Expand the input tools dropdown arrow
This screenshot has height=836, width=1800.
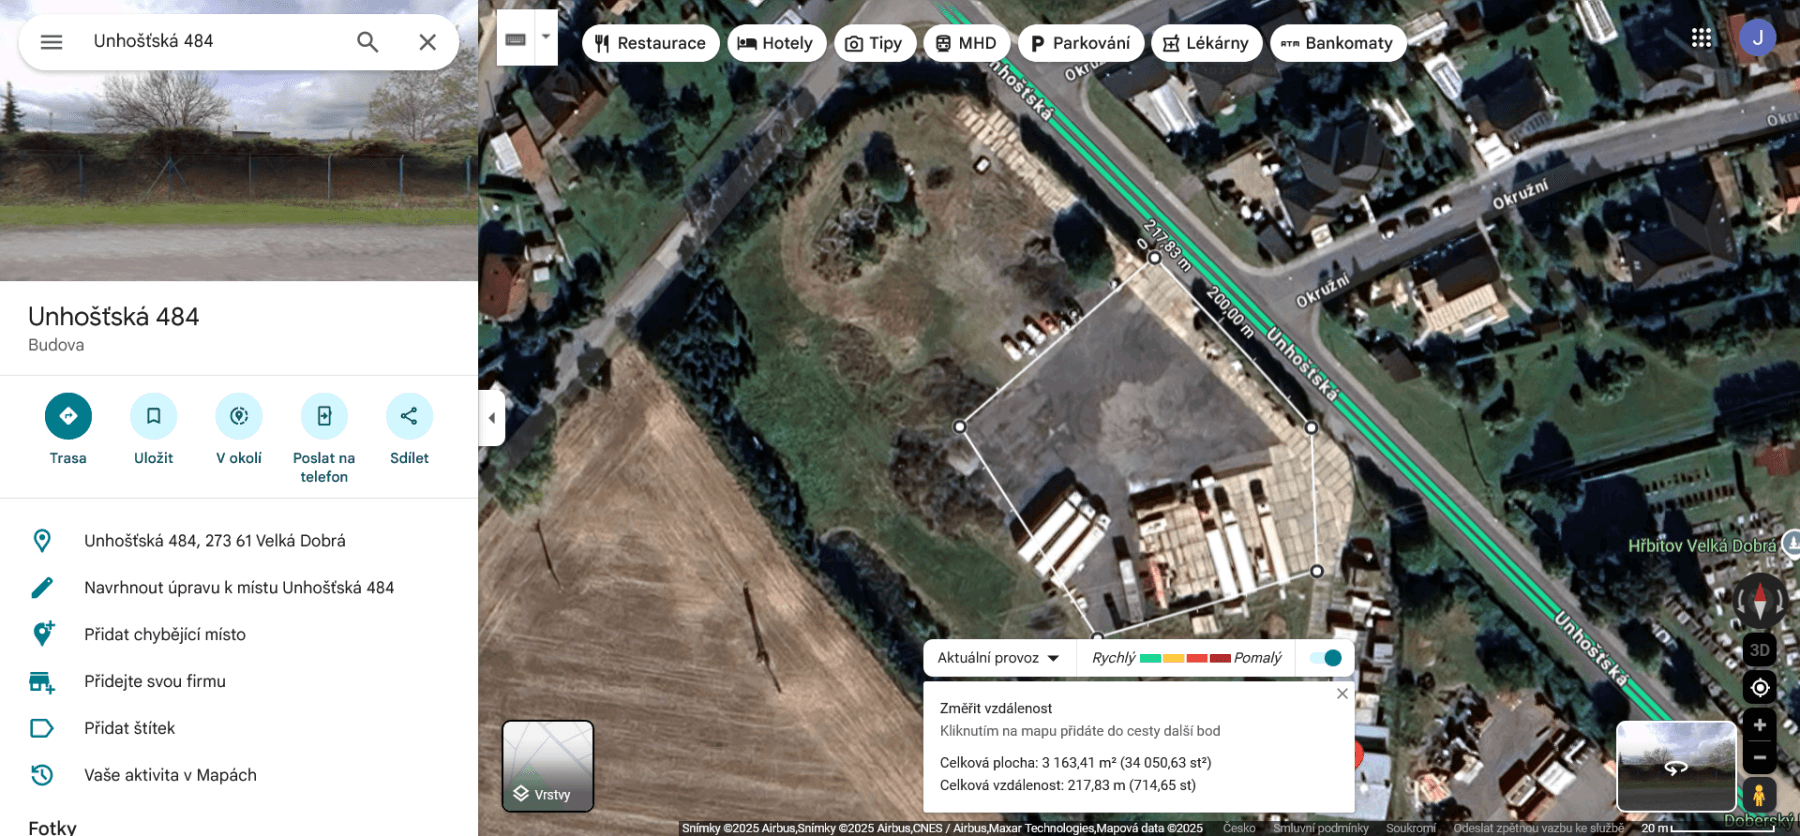point(546,37)
